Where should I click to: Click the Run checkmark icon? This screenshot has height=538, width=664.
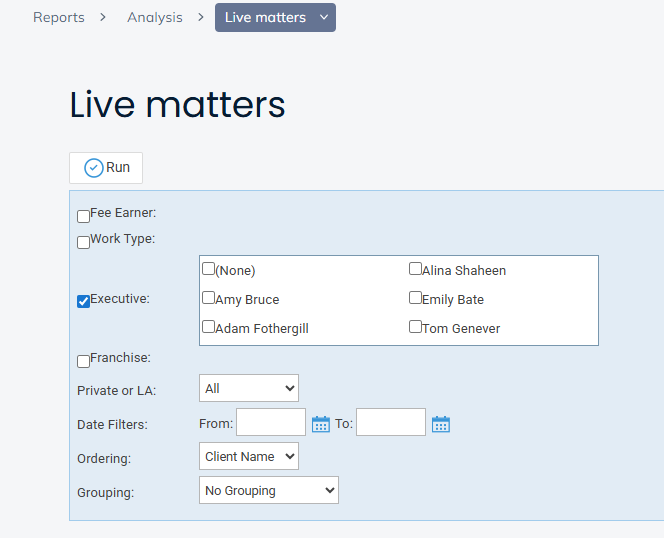tap(93, 168)
